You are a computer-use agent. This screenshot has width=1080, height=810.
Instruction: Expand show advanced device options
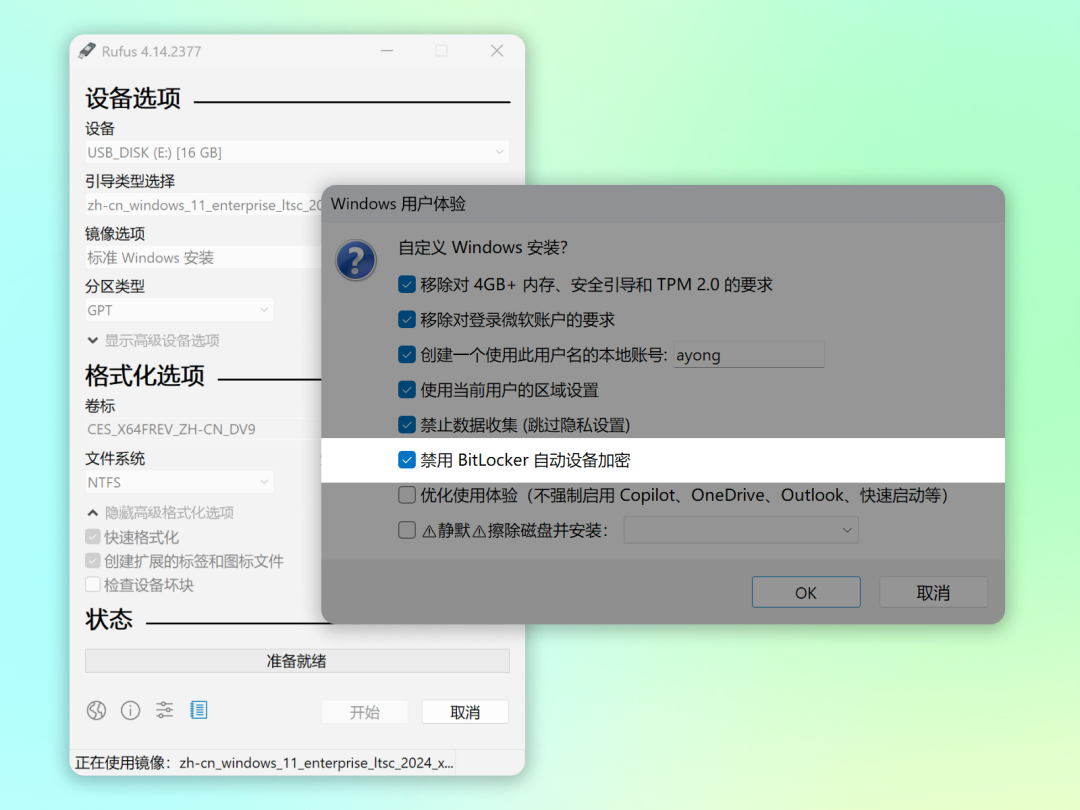coord(154,340)
